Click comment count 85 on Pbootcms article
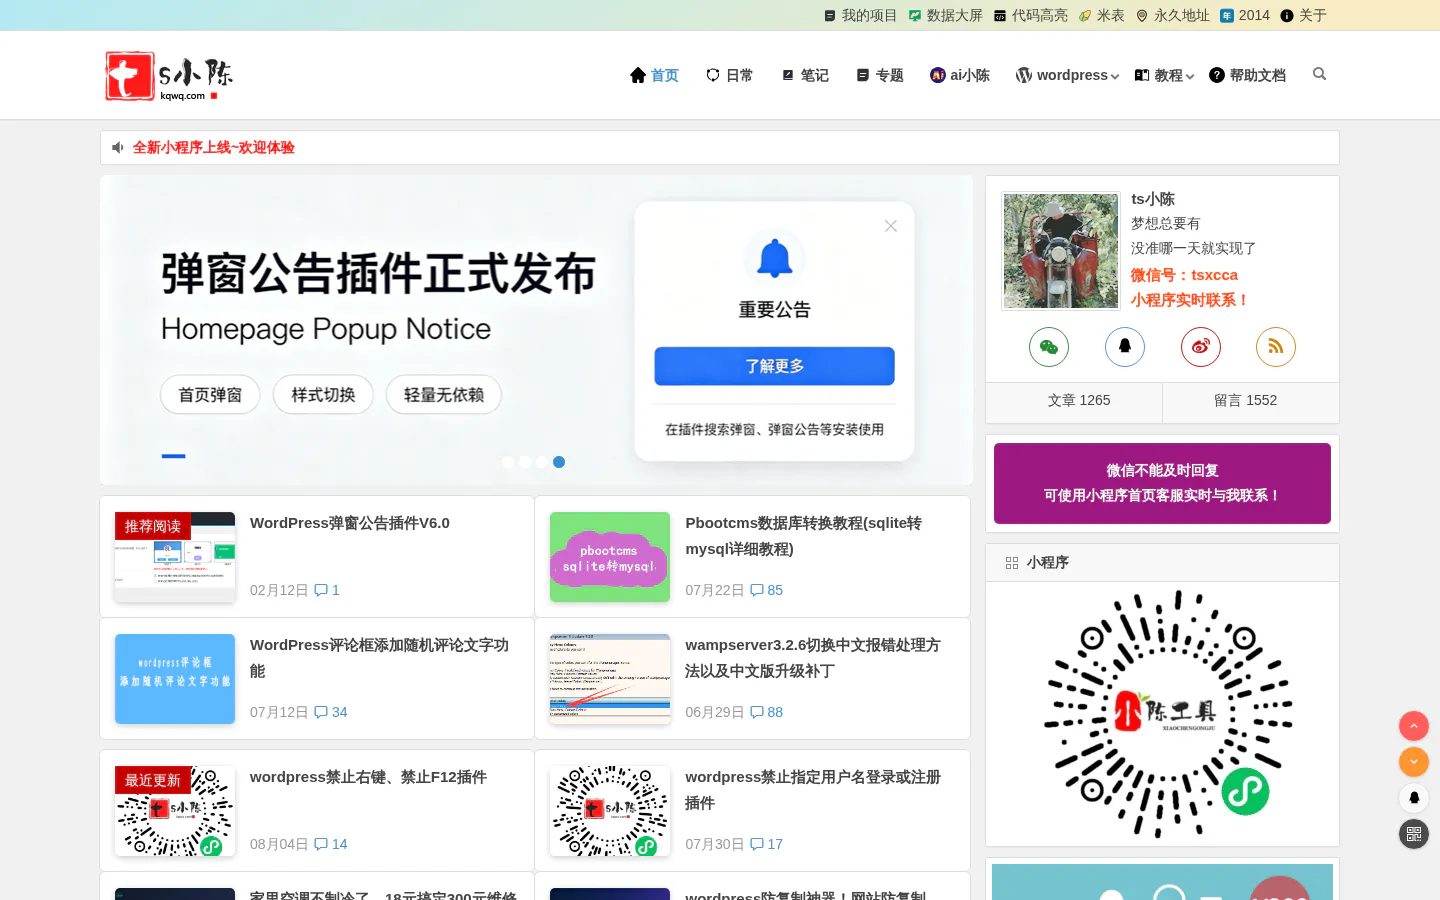This screenshot has height=900, width=1440. tap(767, 590)
